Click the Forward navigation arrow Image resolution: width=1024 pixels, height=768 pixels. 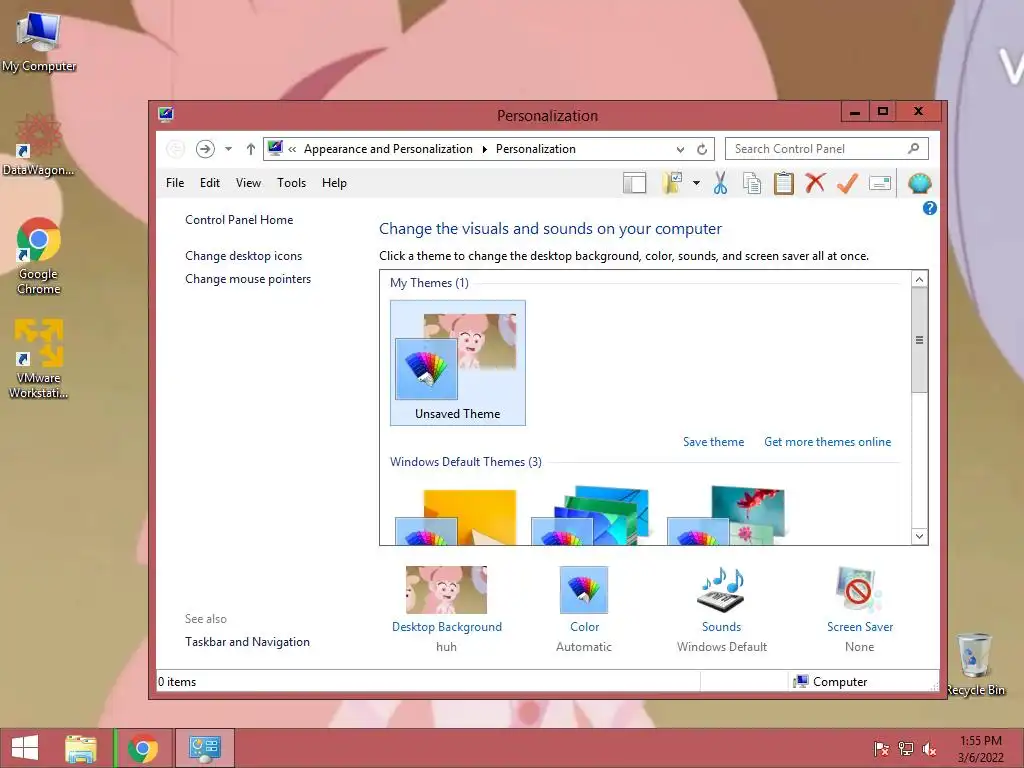[205, 149]
